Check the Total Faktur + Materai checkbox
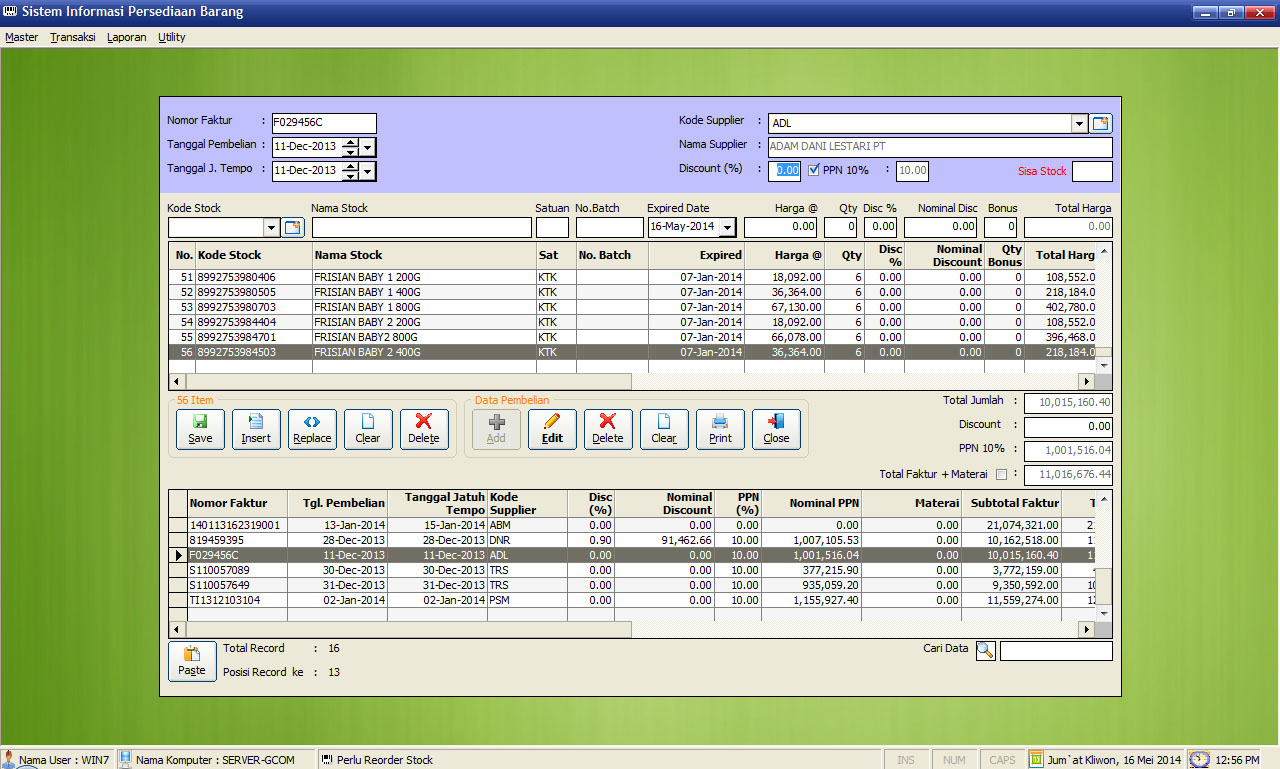Image resolution: width=1280 pixels, height=769 pixels. (x=1002, y=474)
